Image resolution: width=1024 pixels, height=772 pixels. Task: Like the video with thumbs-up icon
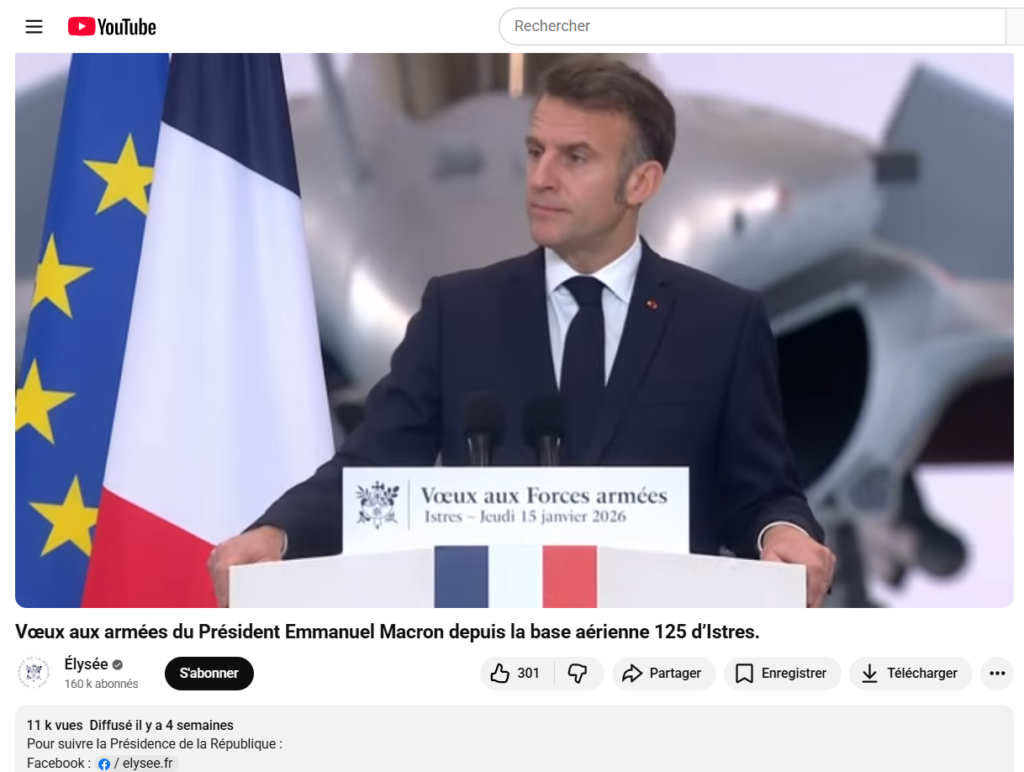coord(500,673)
